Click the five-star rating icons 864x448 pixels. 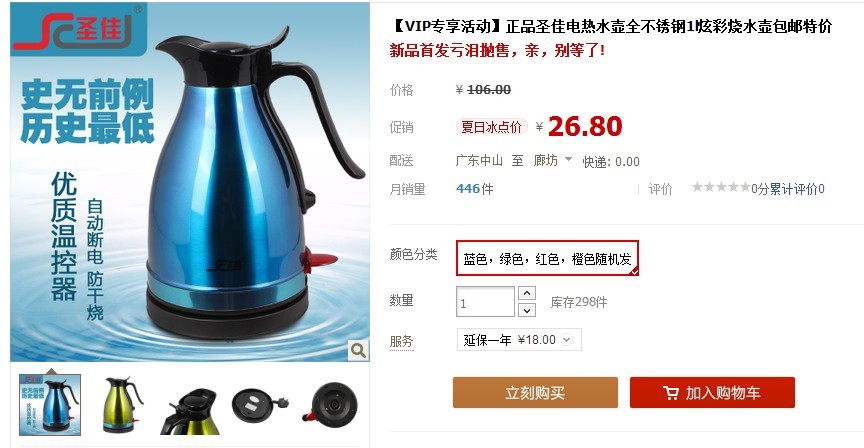click(721, 187)
